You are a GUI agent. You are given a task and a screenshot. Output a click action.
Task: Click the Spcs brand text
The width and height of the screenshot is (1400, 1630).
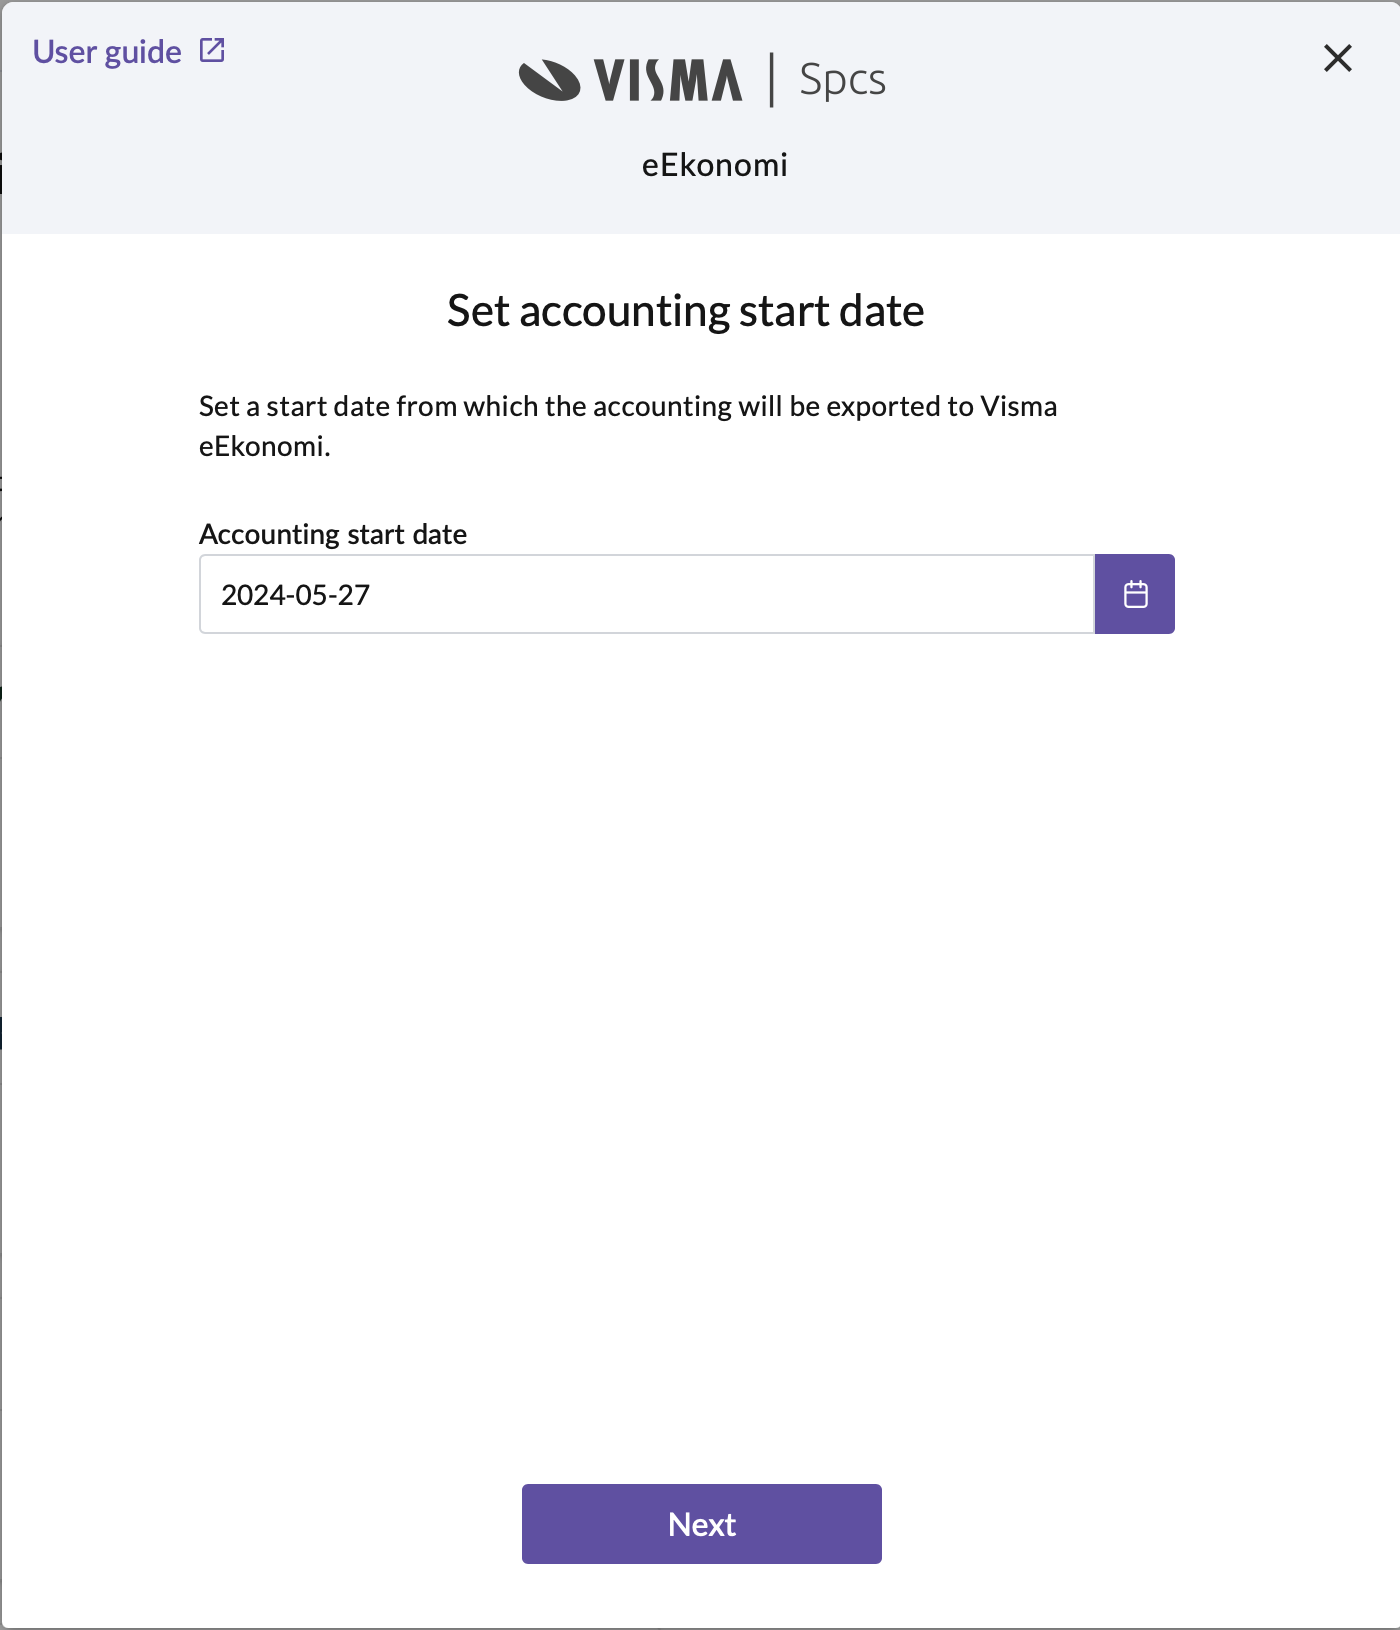click(842, 80)
